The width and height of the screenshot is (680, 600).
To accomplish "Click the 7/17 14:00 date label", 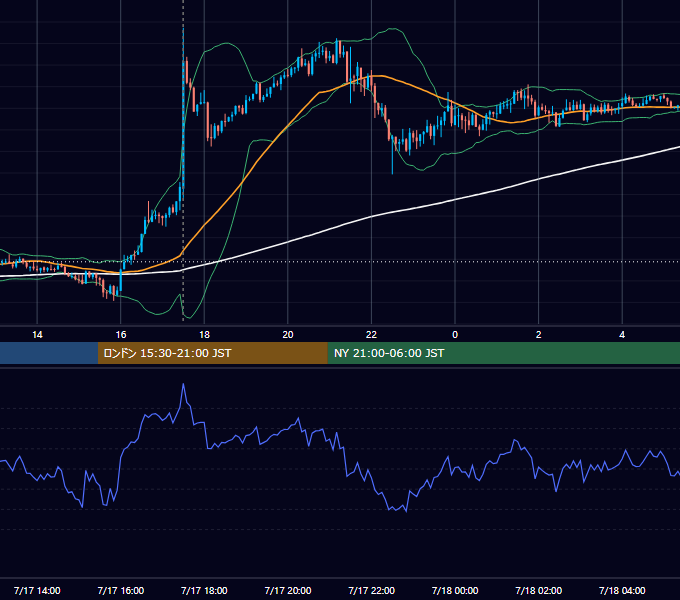I will pos(37,590).
